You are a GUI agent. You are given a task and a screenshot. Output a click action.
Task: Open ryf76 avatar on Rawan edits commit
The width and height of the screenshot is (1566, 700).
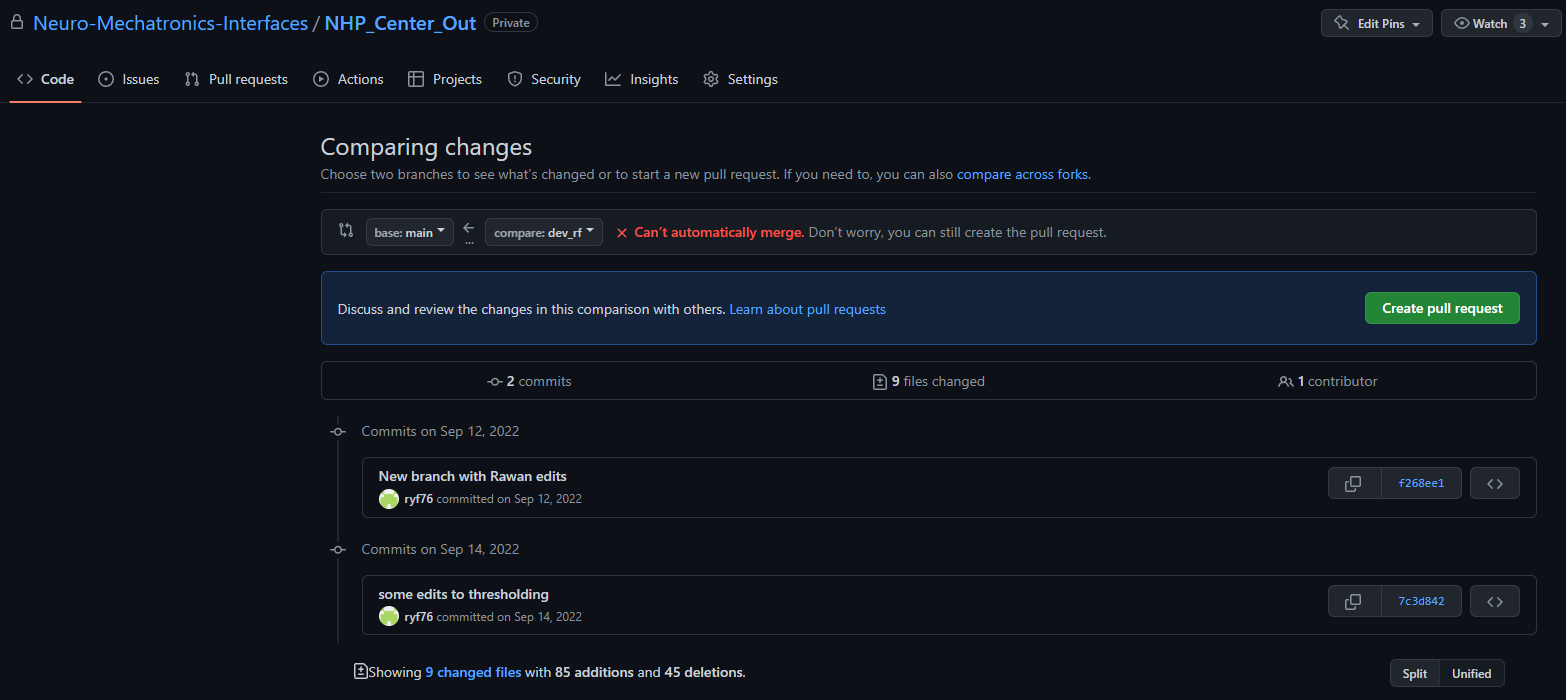point(389,499)
